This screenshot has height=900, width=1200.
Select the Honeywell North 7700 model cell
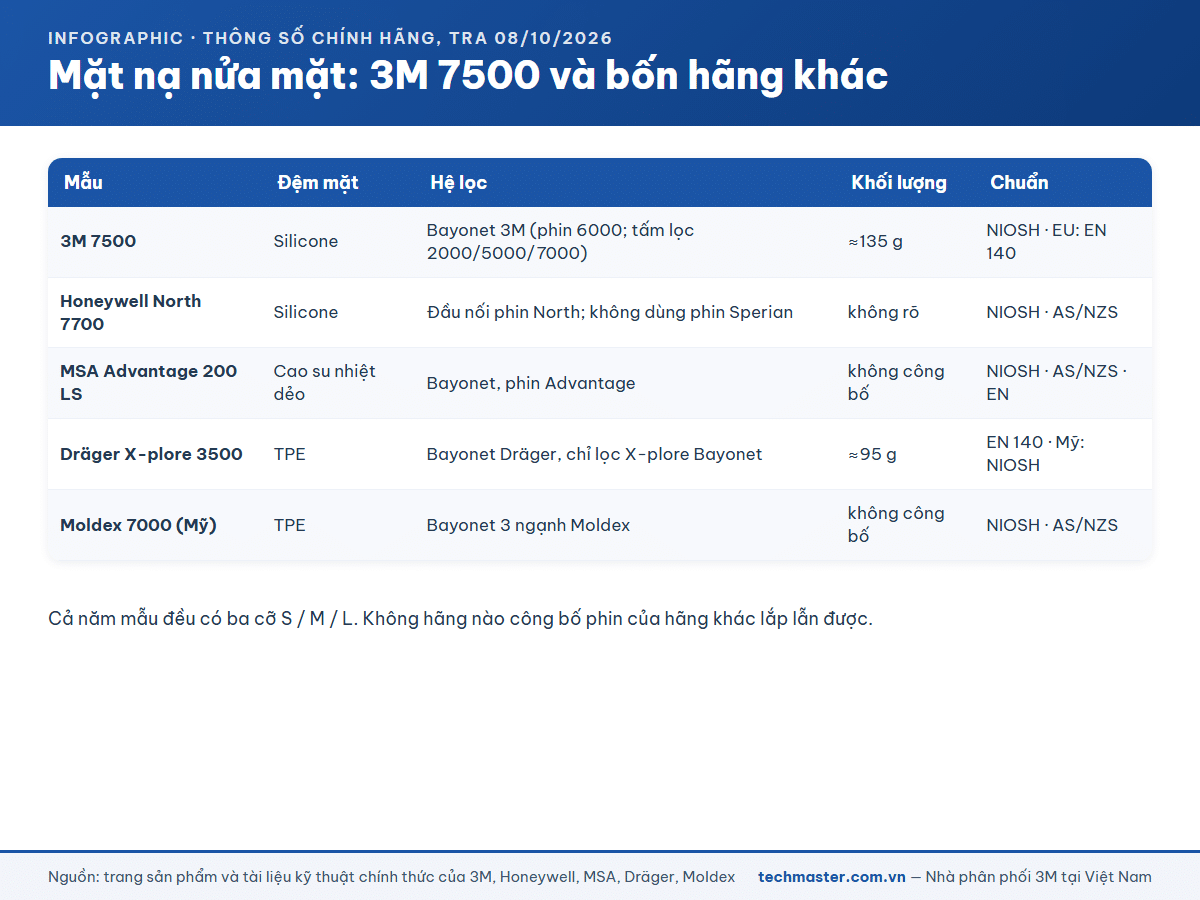(x=131, y=312)
